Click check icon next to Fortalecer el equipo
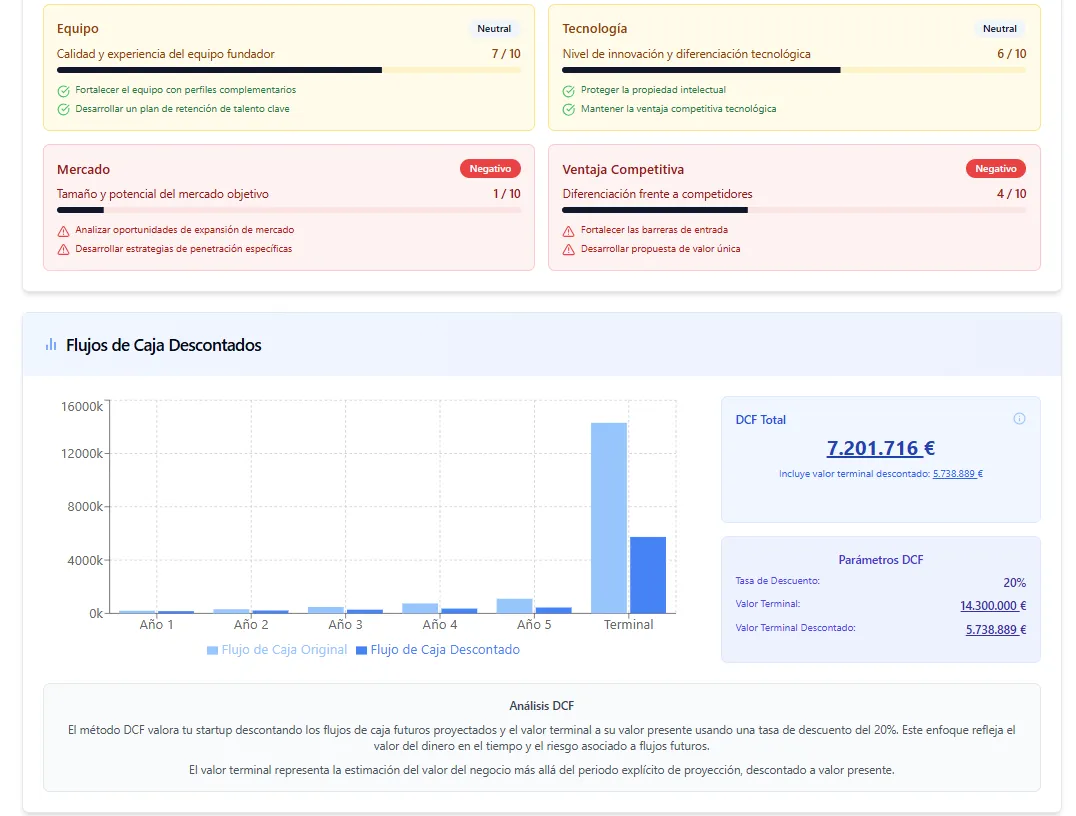 pyautogui.click(x=64, y=90)
